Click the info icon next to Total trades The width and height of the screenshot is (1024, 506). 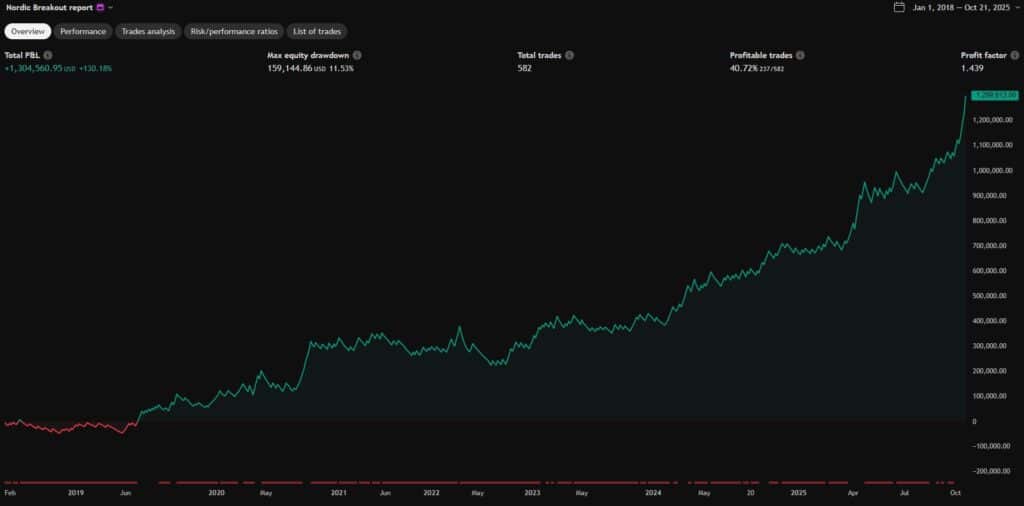click(x=569, y=56)
